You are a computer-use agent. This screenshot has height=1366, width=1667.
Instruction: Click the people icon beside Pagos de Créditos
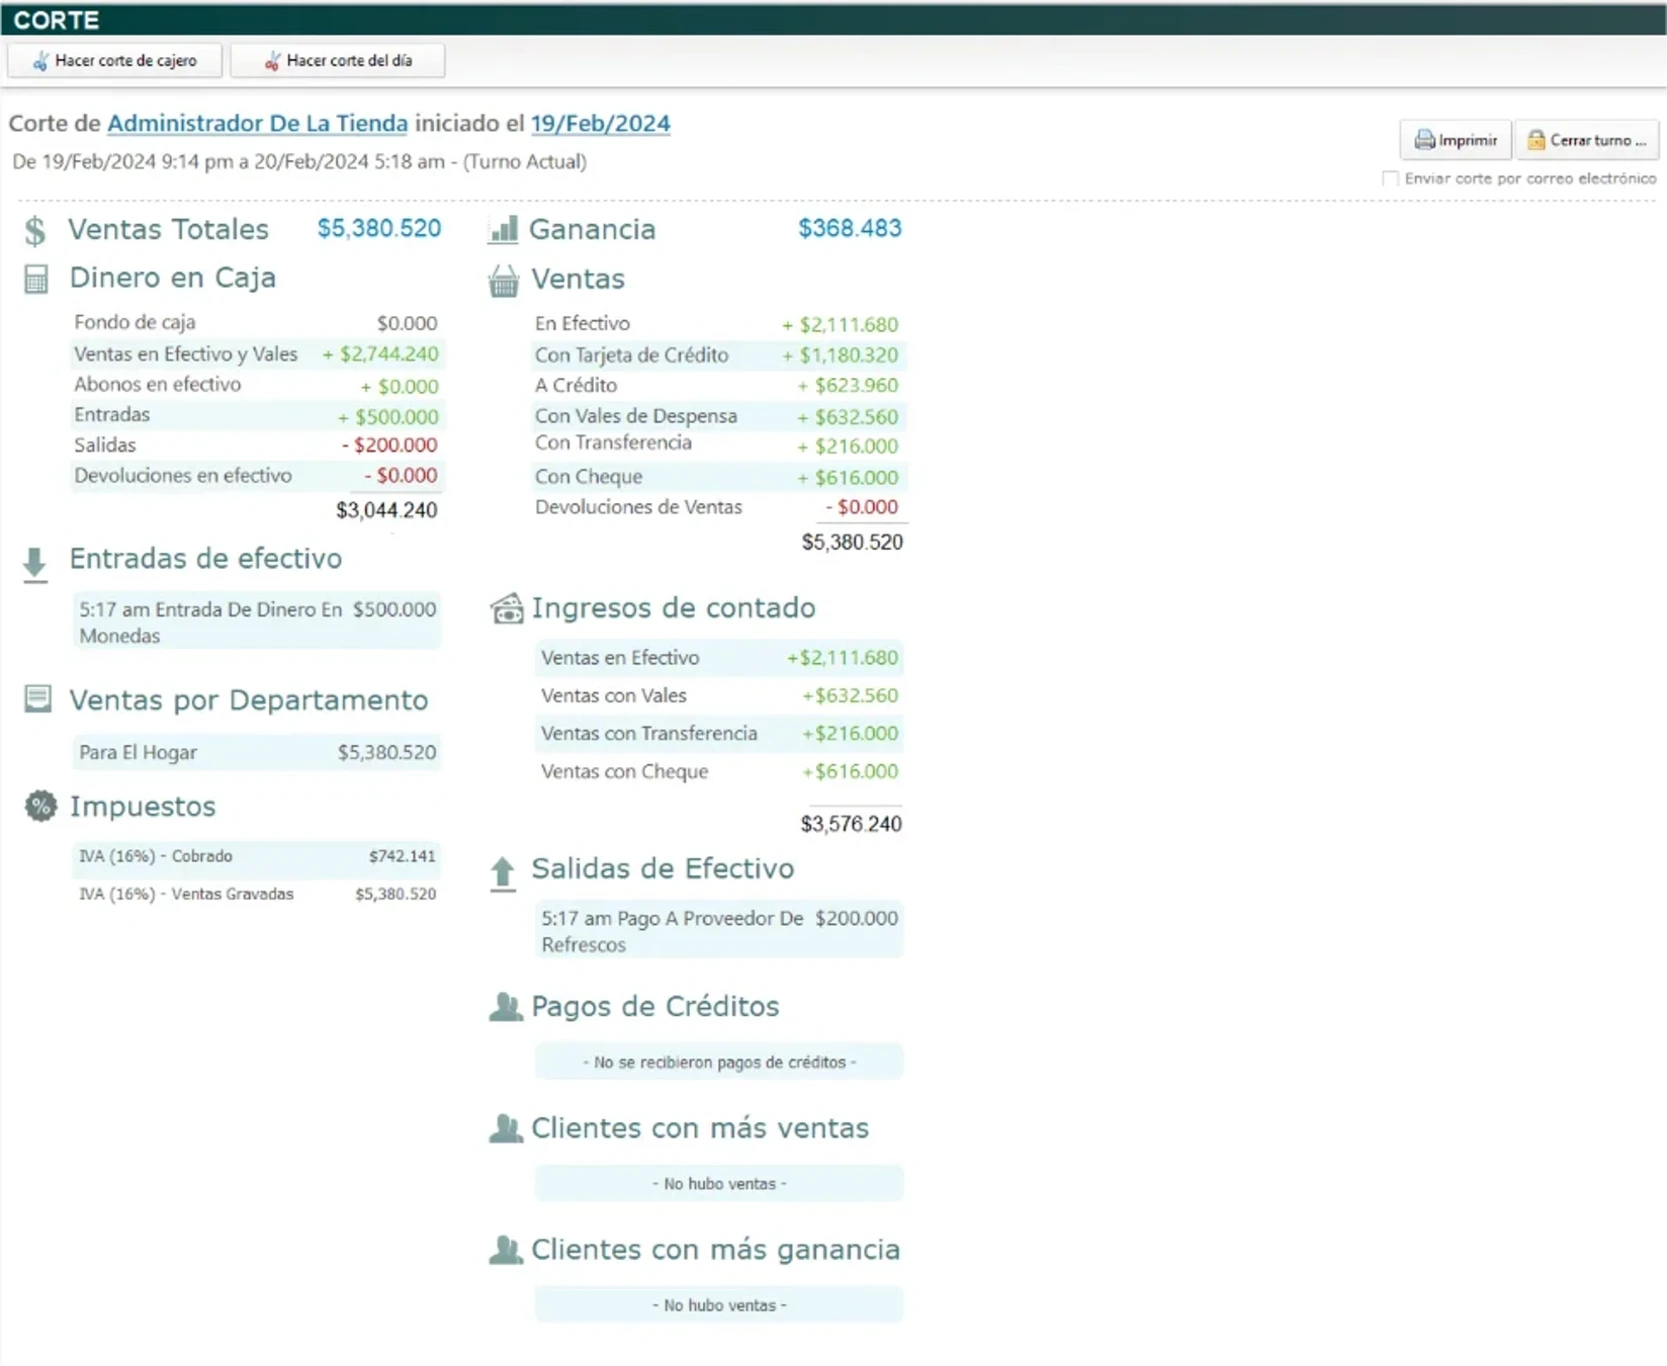coord(505,1007)
